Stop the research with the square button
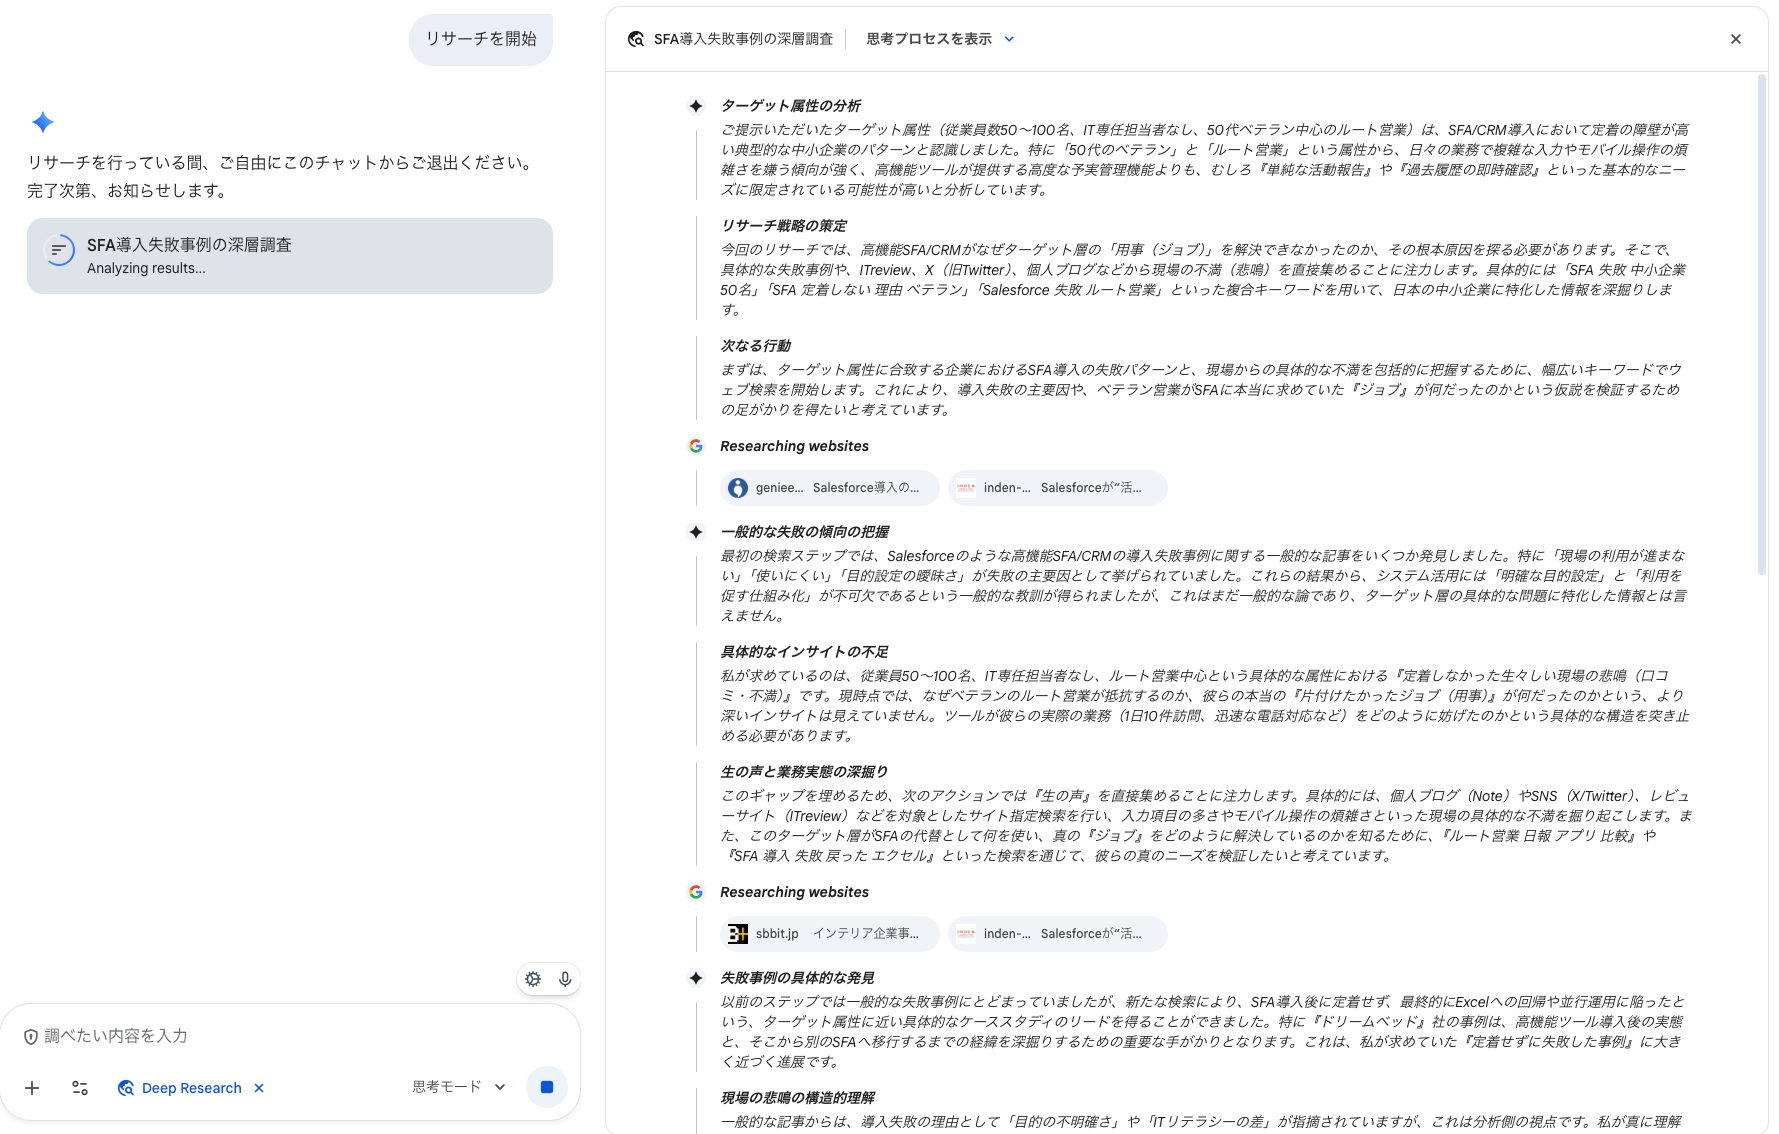This screenshot has height=1134, width=1779. click(547, 1087)
